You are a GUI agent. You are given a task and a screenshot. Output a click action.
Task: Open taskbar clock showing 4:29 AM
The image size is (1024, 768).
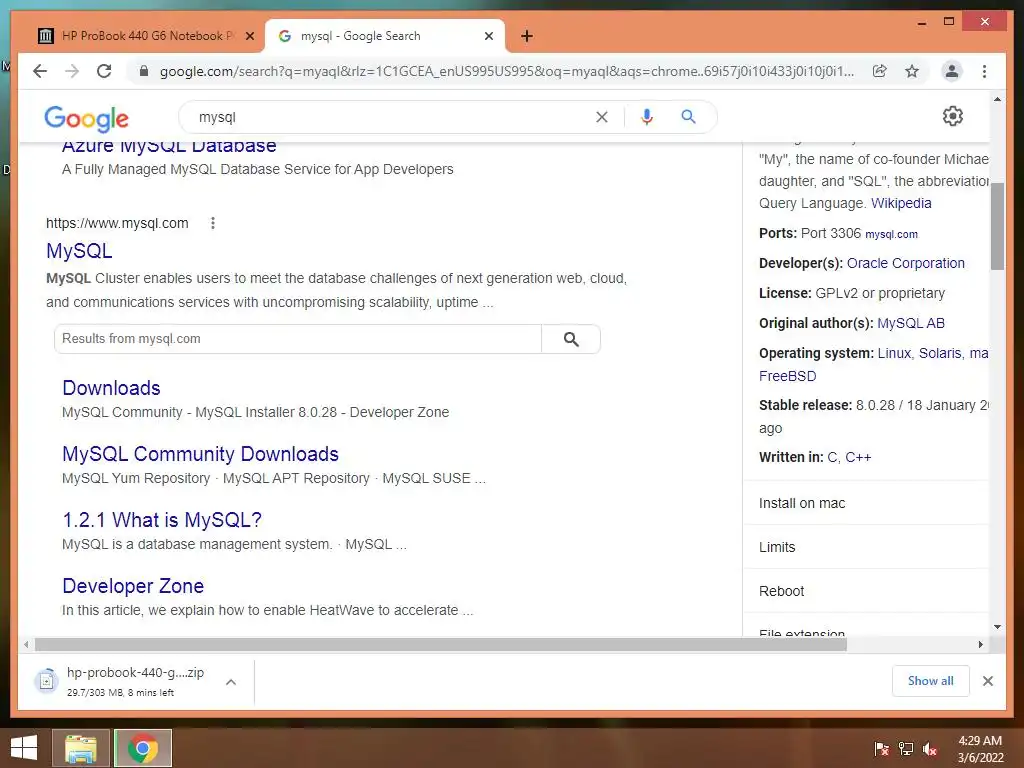pyautogui.click(x=980, y=748)
